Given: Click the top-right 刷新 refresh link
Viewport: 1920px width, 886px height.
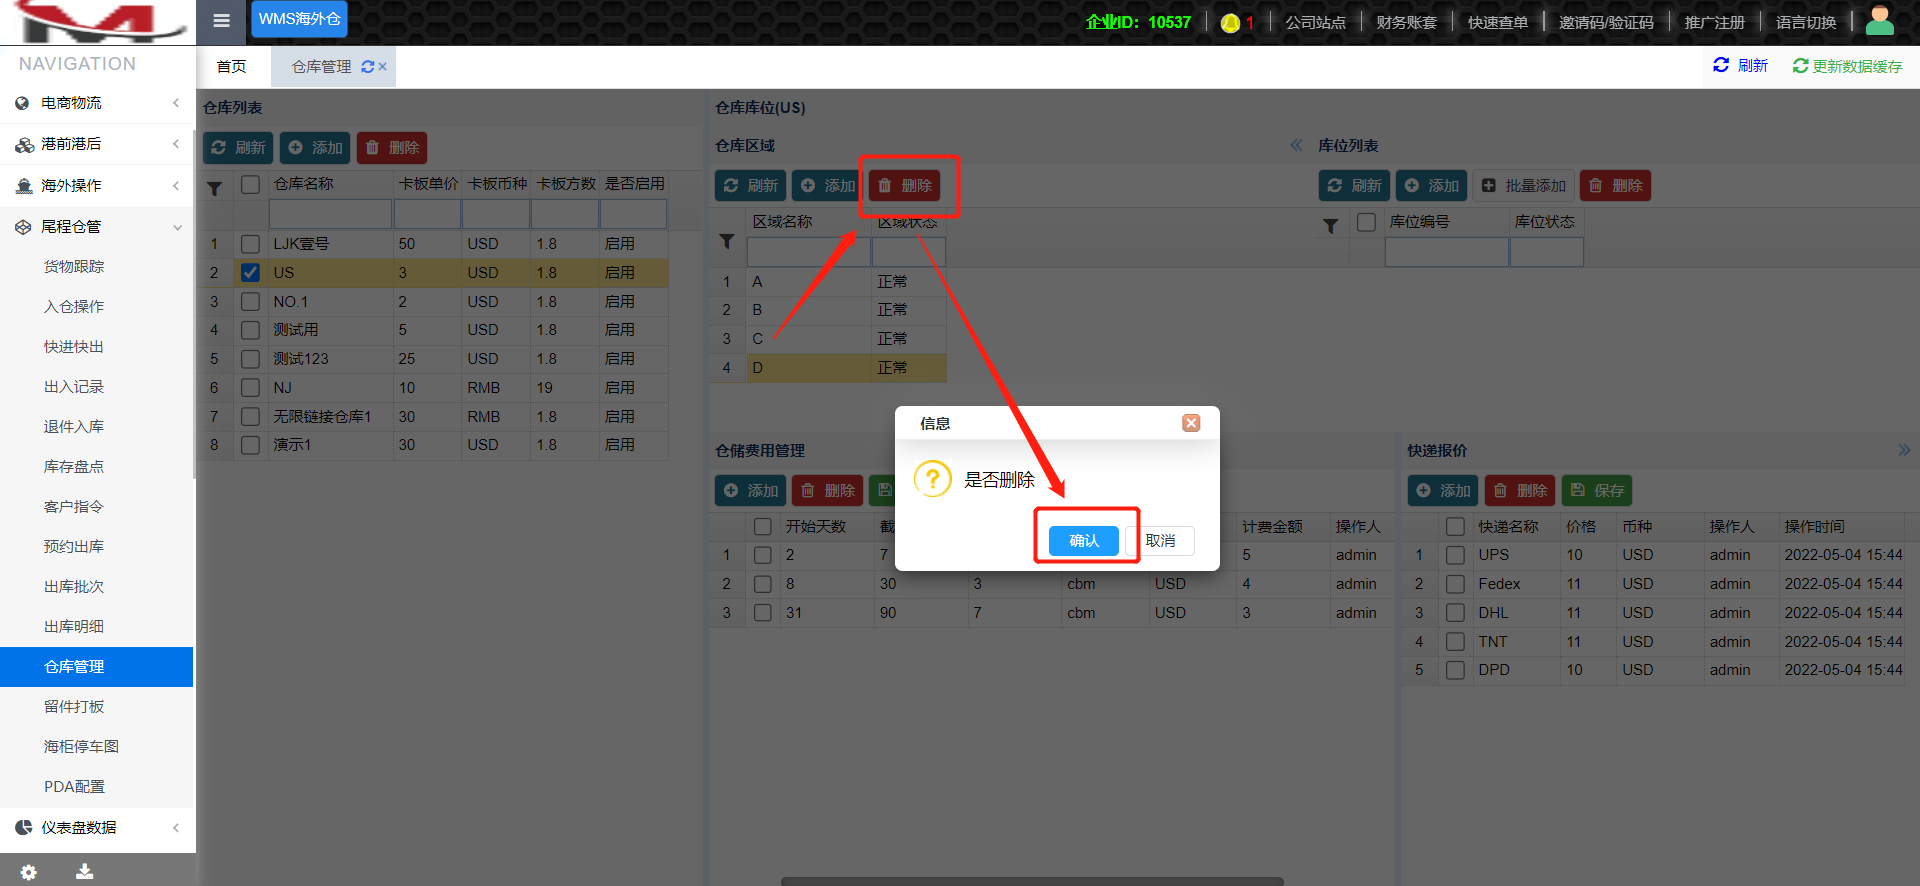Looking at the screenshot, I should pos(1740,66).
